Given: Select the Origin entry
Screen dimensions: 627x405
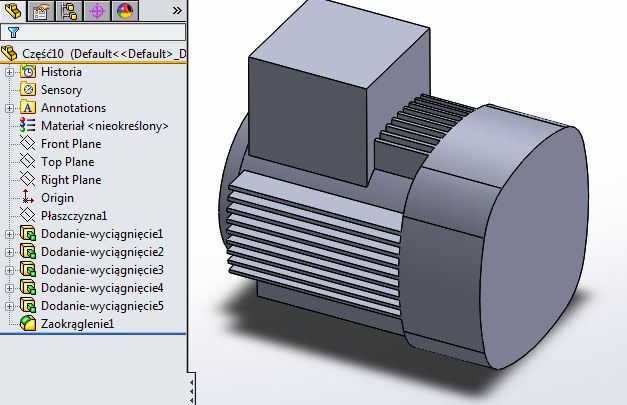Looking at the screenshot, I should coord(57,198).
